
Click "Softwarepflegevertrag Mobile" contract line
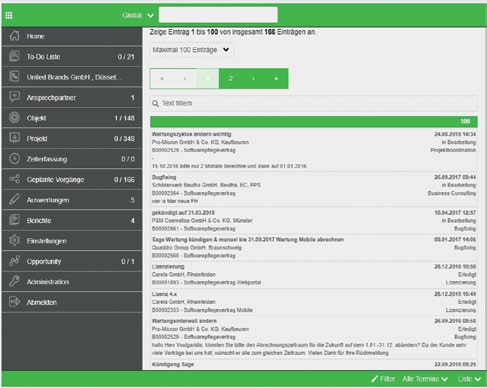pyautogui.click(x=202, y=310)
